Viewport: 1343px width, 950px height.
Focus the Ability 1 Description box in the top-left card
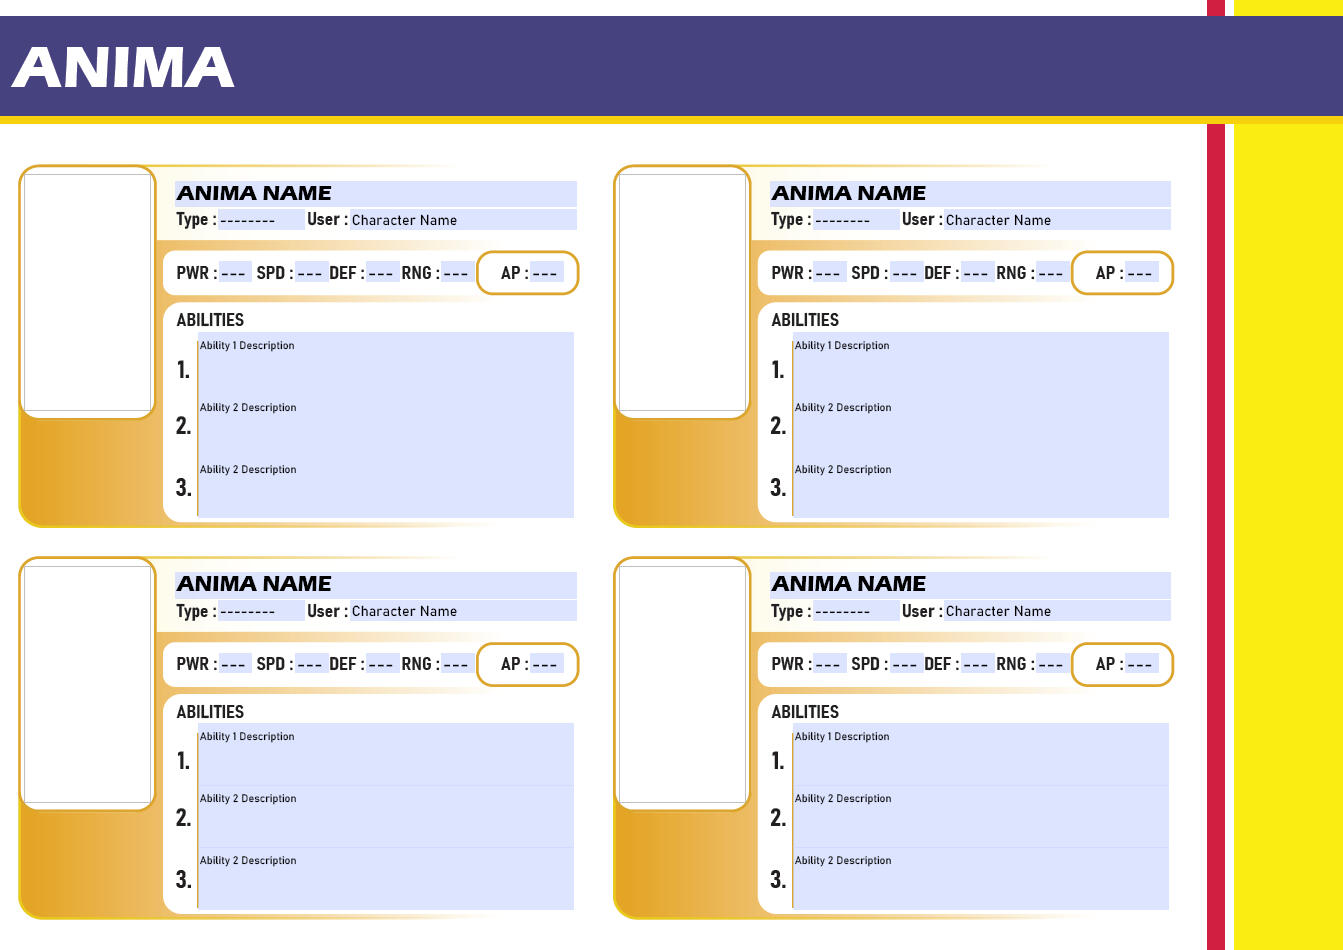(x=385, y=362)
